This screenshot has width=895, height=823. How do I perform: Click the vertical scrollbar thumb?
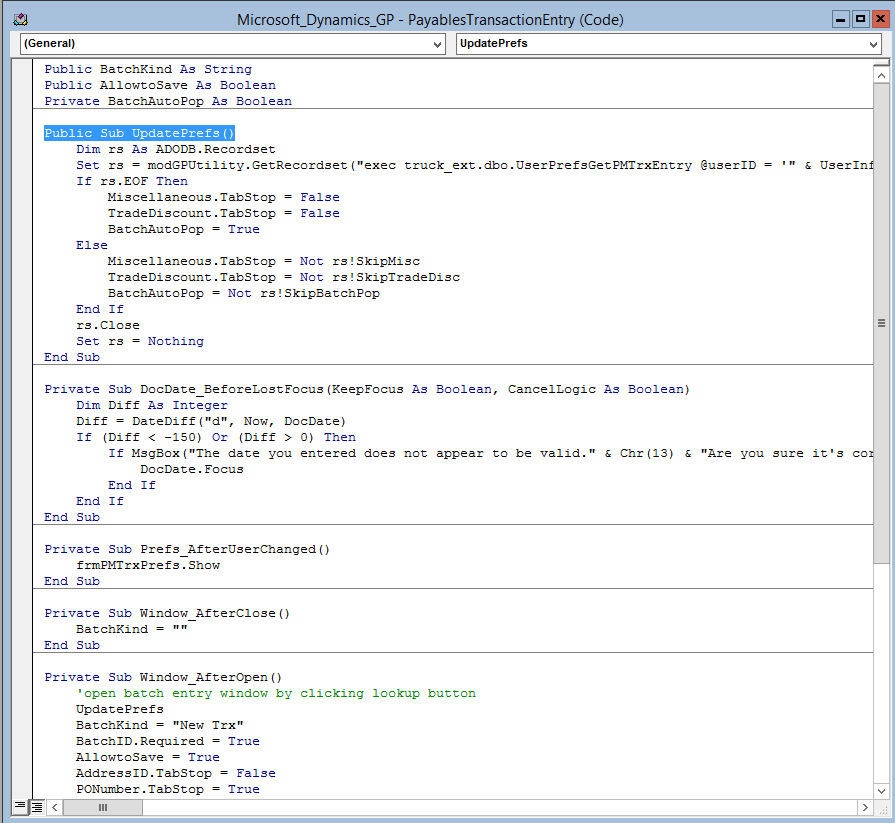(x=881, y=323)
